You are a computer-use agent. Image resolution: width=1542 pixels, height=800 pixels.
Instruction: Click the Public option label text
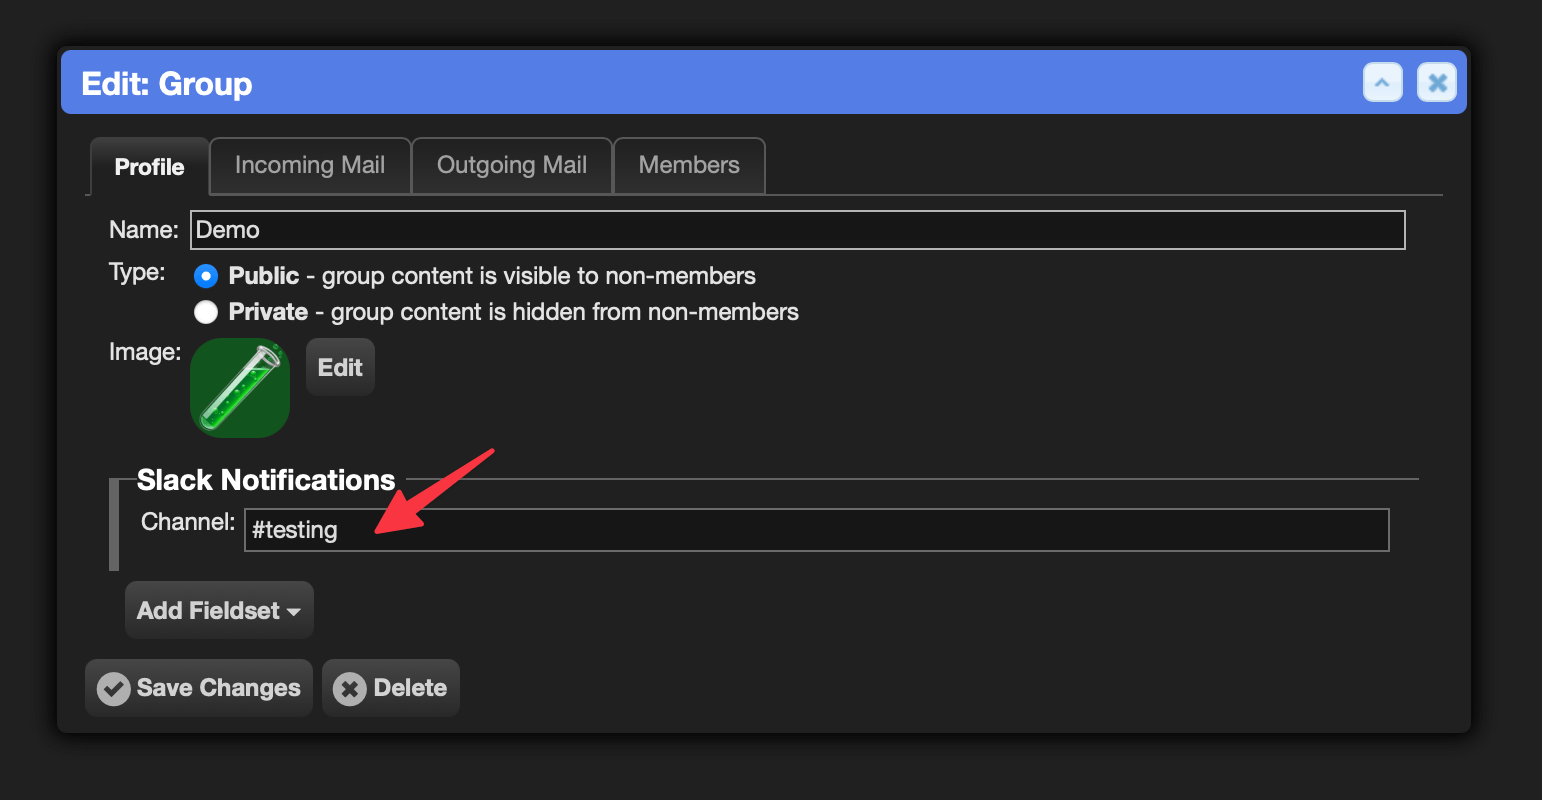492,276
